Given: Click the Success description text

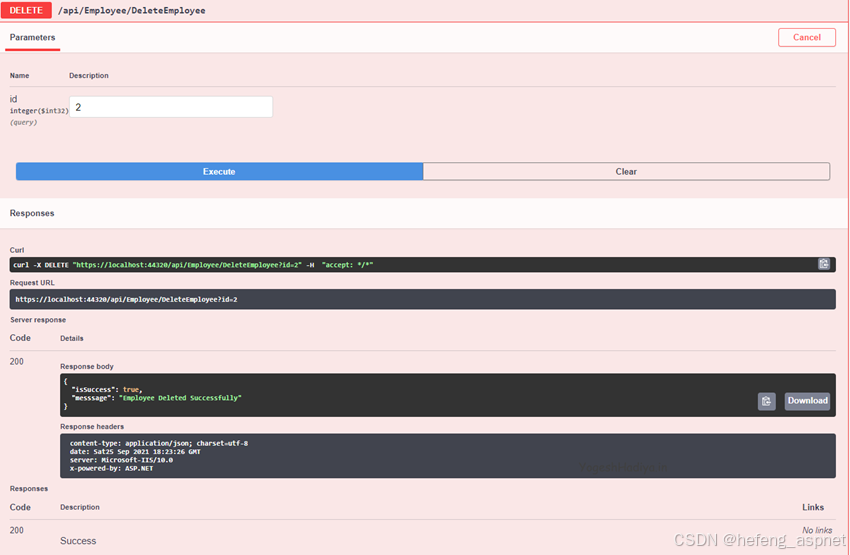Looking at the screenshot, I should coord(78,541).
